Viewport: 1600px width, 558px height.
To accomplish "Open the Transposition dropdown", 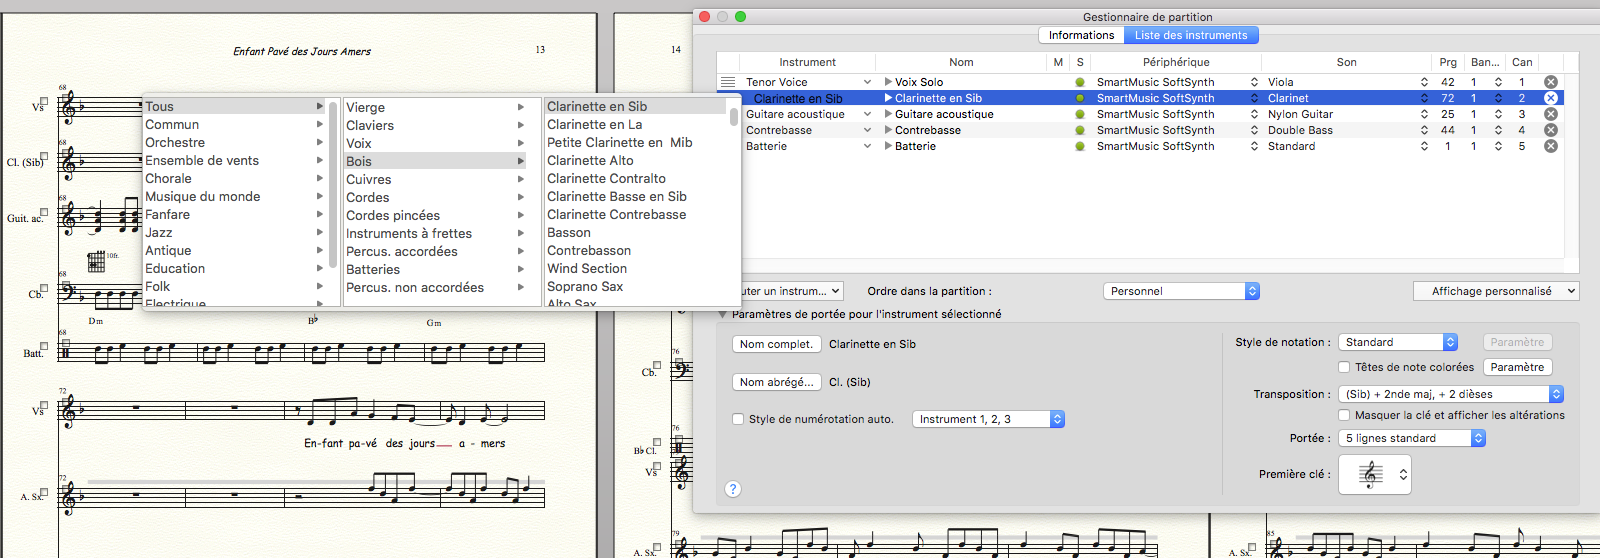I will [1450, 394].
